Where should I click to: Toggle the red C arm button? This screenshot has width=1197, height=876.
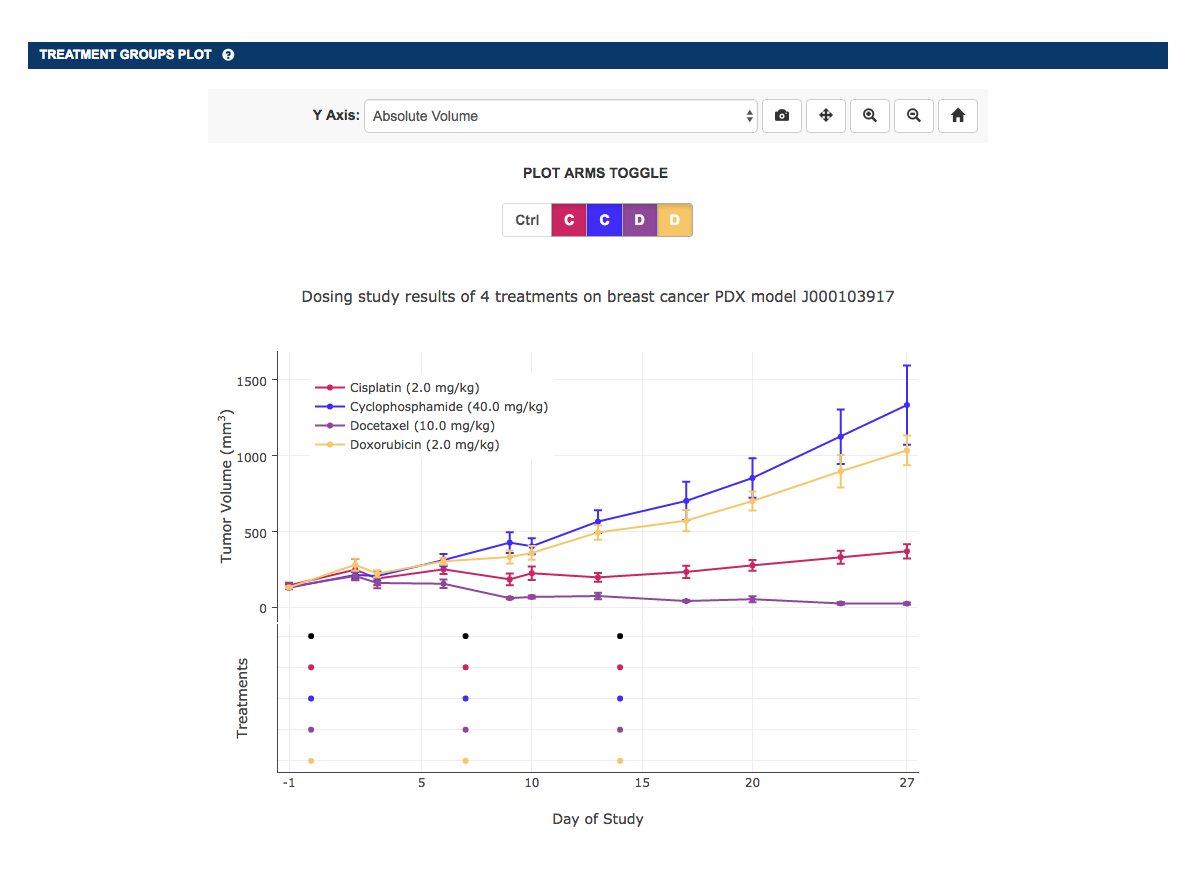tap(569, 220)
